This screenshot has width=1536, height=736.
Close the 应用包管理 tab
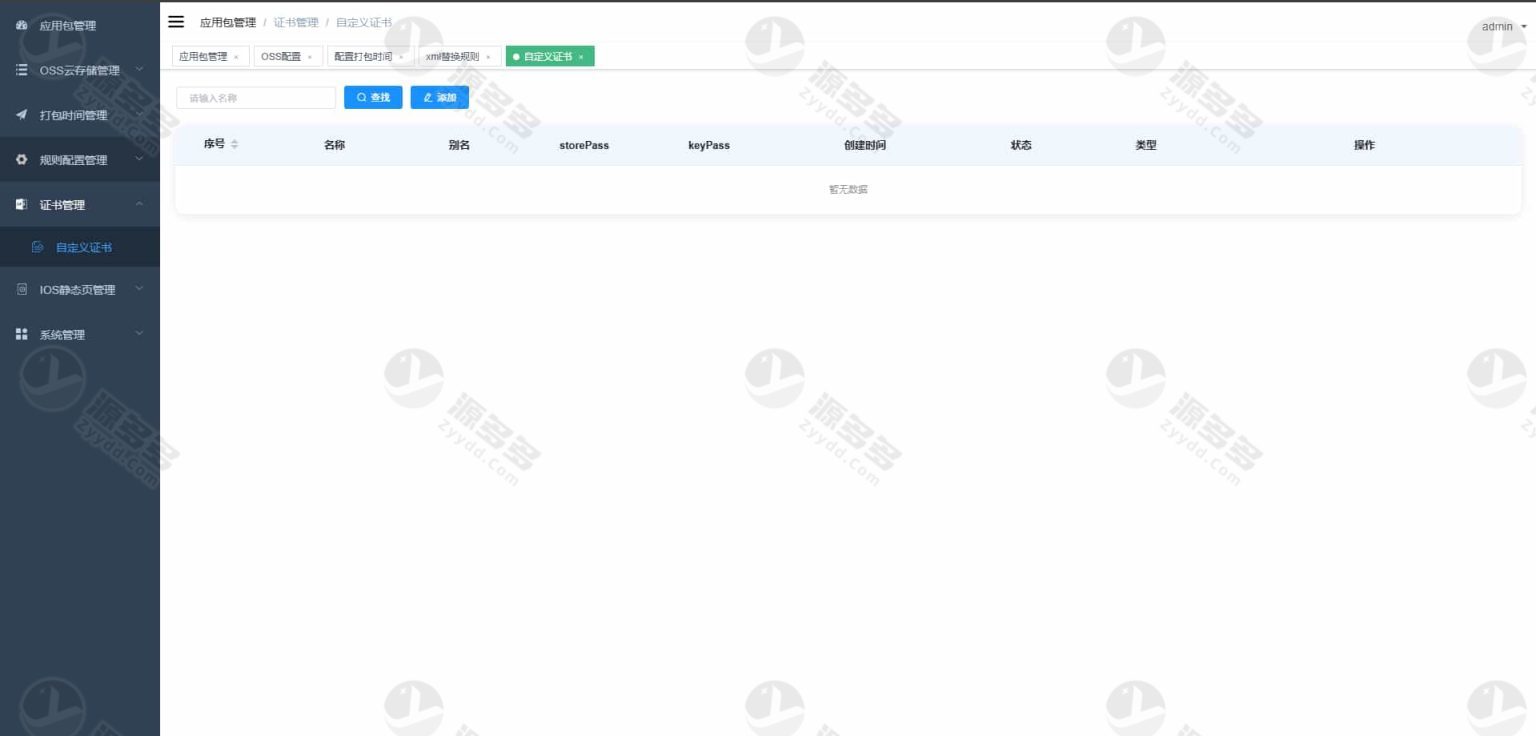(236, 57)
